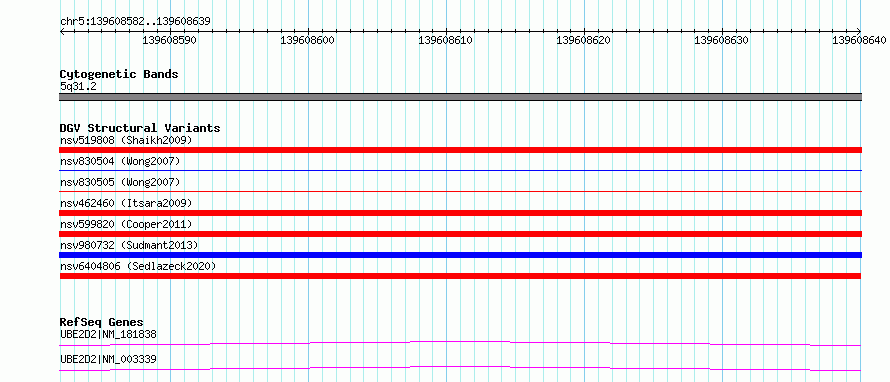
Task: Open variant nsv830505 (Wong2007) label
Action: coord(120,182)
